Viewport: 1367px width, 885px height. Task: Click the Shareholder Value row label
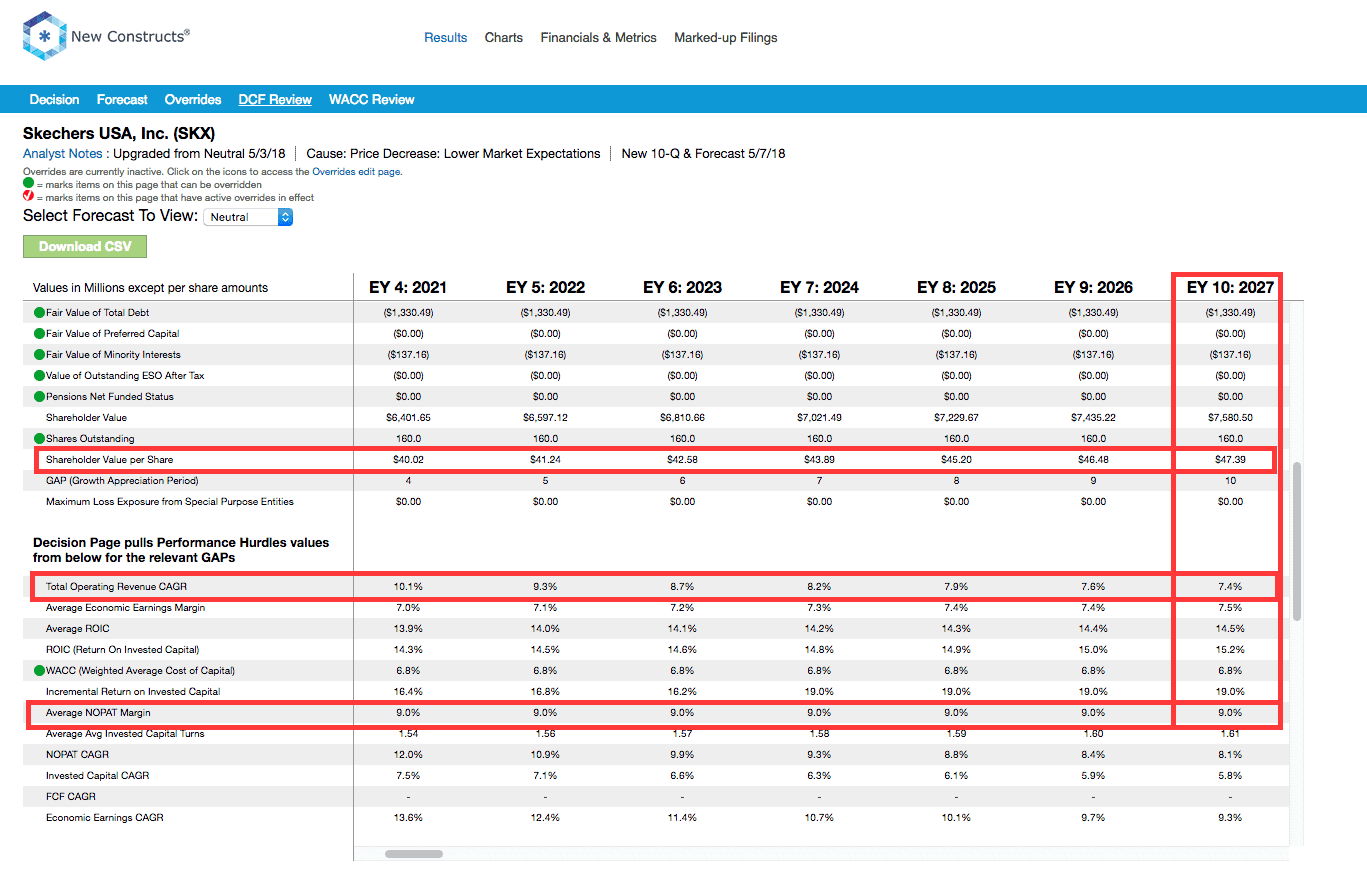86,418
